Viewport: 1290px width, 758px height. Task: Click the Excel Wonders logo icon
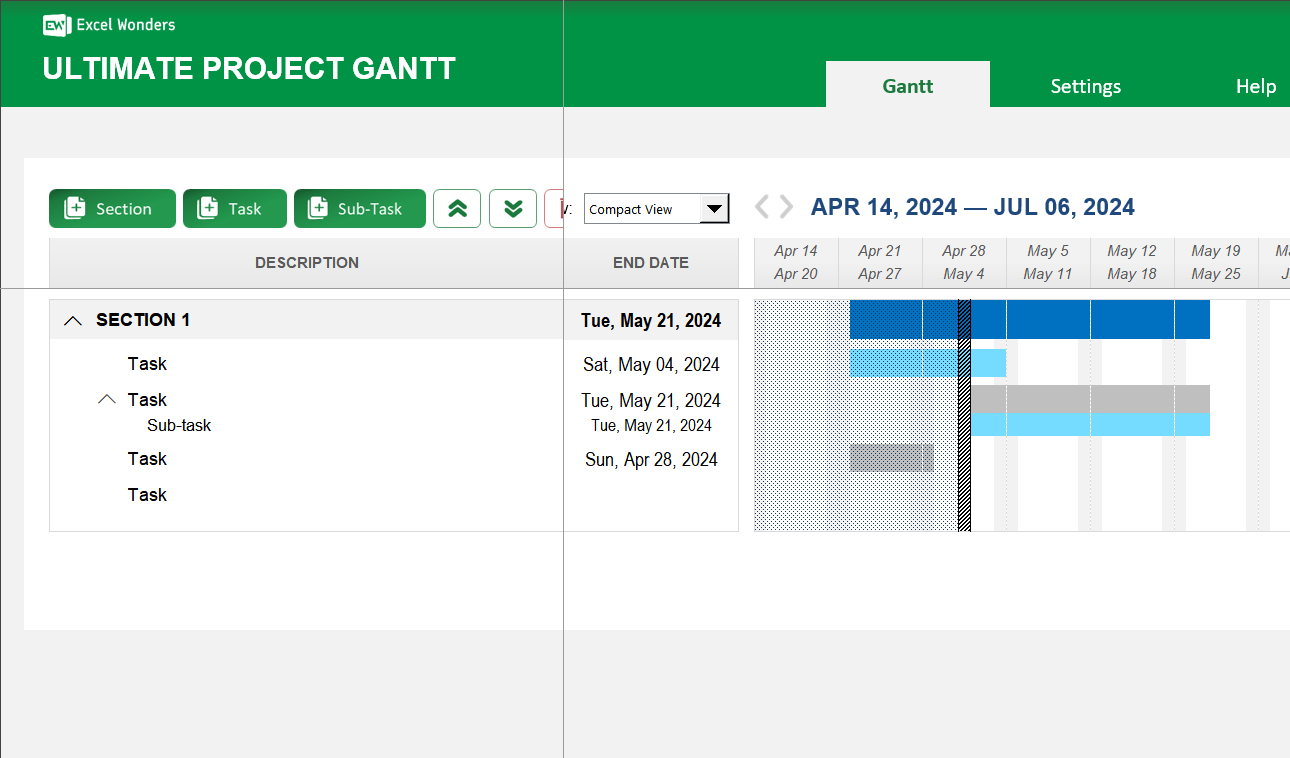click(x=55, y=26)
